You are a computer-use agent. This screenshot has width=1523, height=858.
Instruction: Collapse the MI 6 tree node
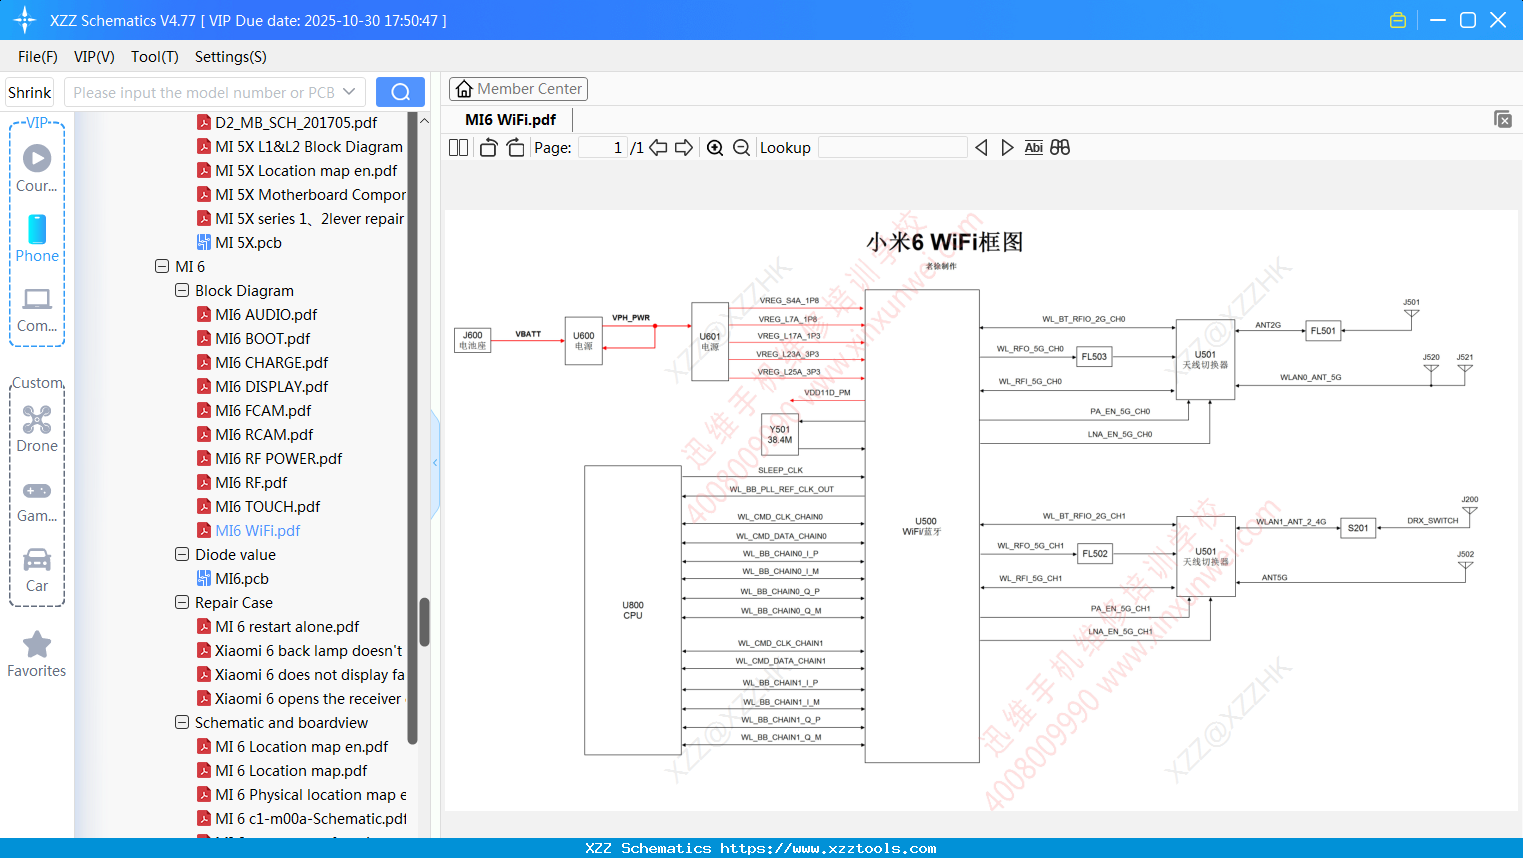[x=162, y=266]
